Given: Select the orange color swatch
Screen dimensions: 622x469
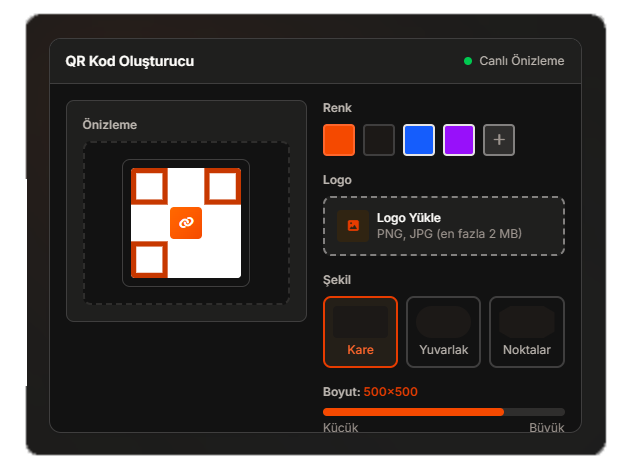Looking at the screenshot, I should tap(339, 140).
